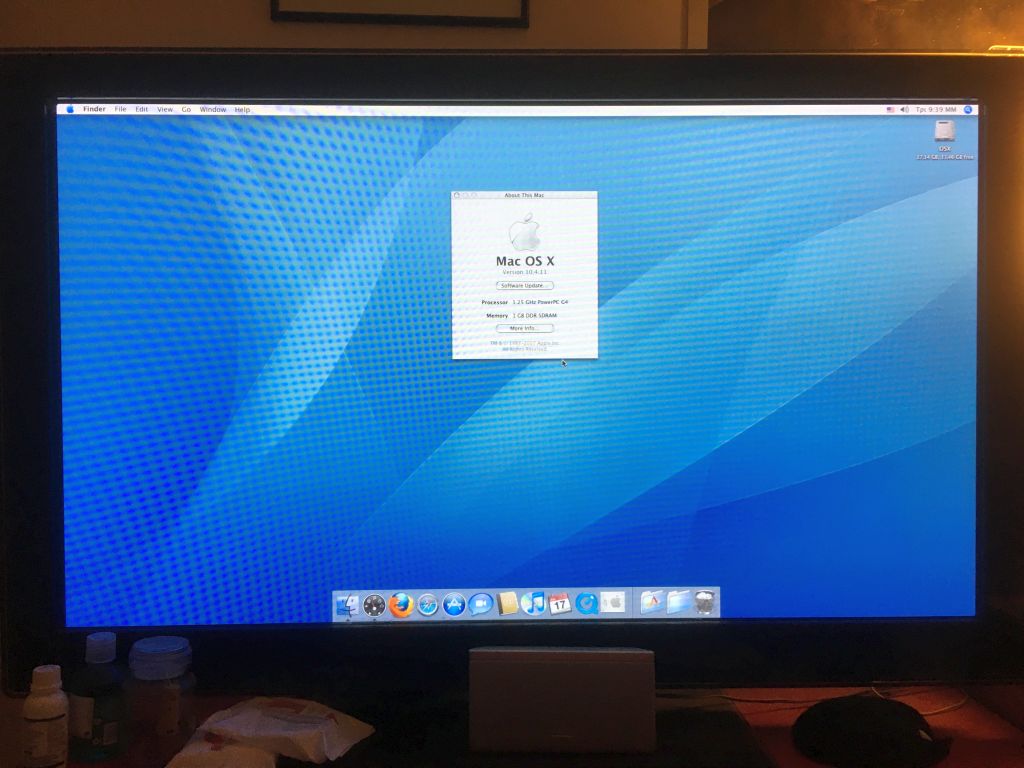Click the More Info button
The height and width of the screenshot is (768, 1024).
(524, 328)
